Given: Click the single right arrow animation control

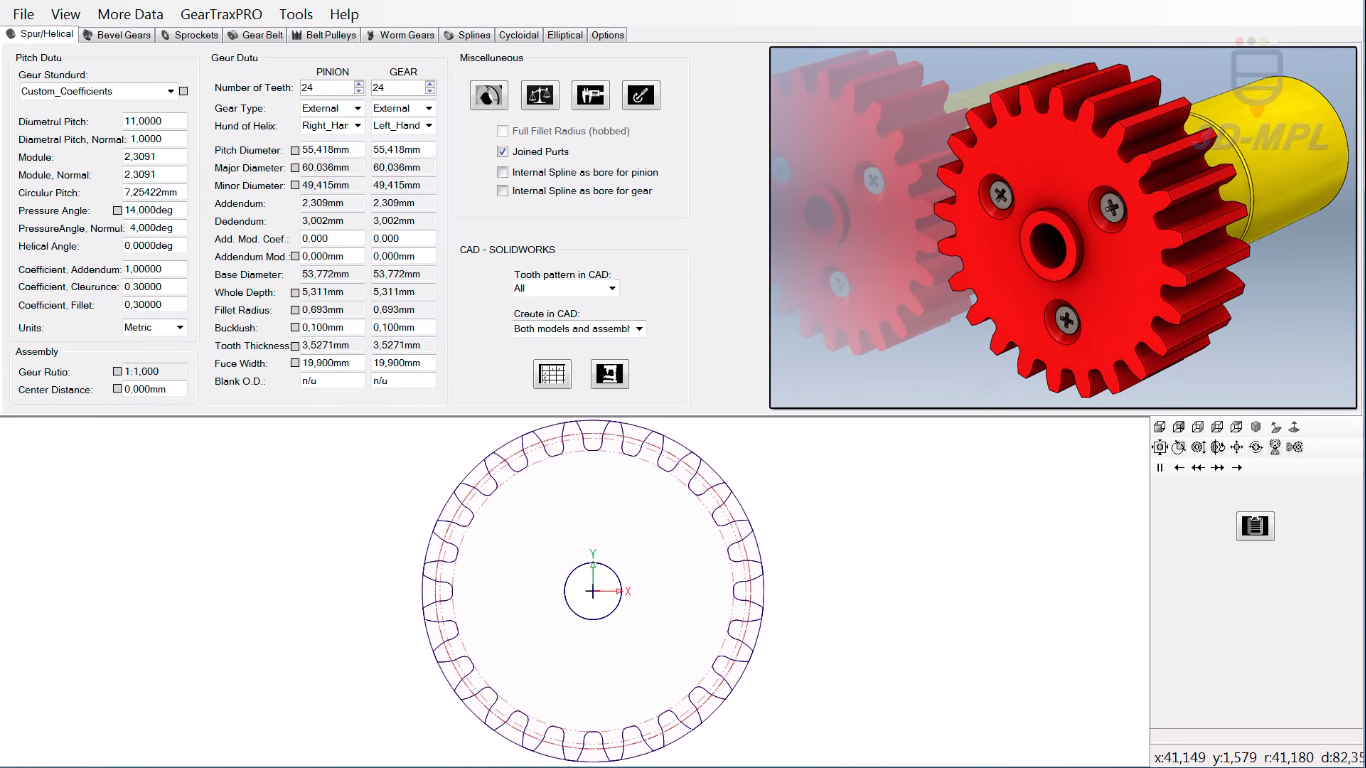Looking at the screenshot, I should (1237, 467).
